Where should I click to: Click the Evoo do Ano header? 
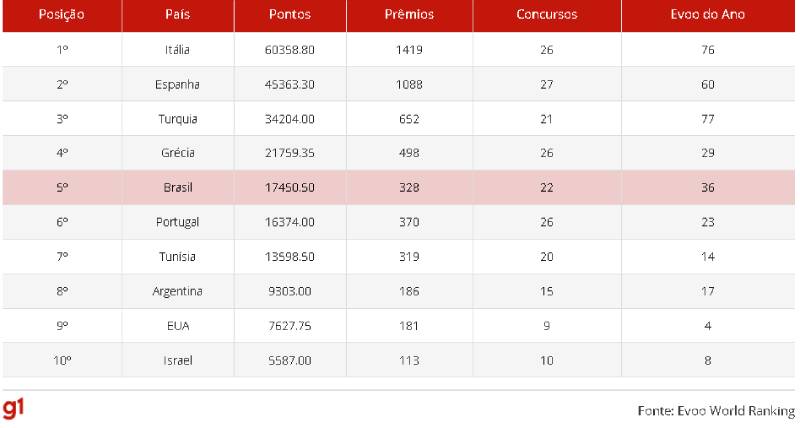[x=708, y=14]
